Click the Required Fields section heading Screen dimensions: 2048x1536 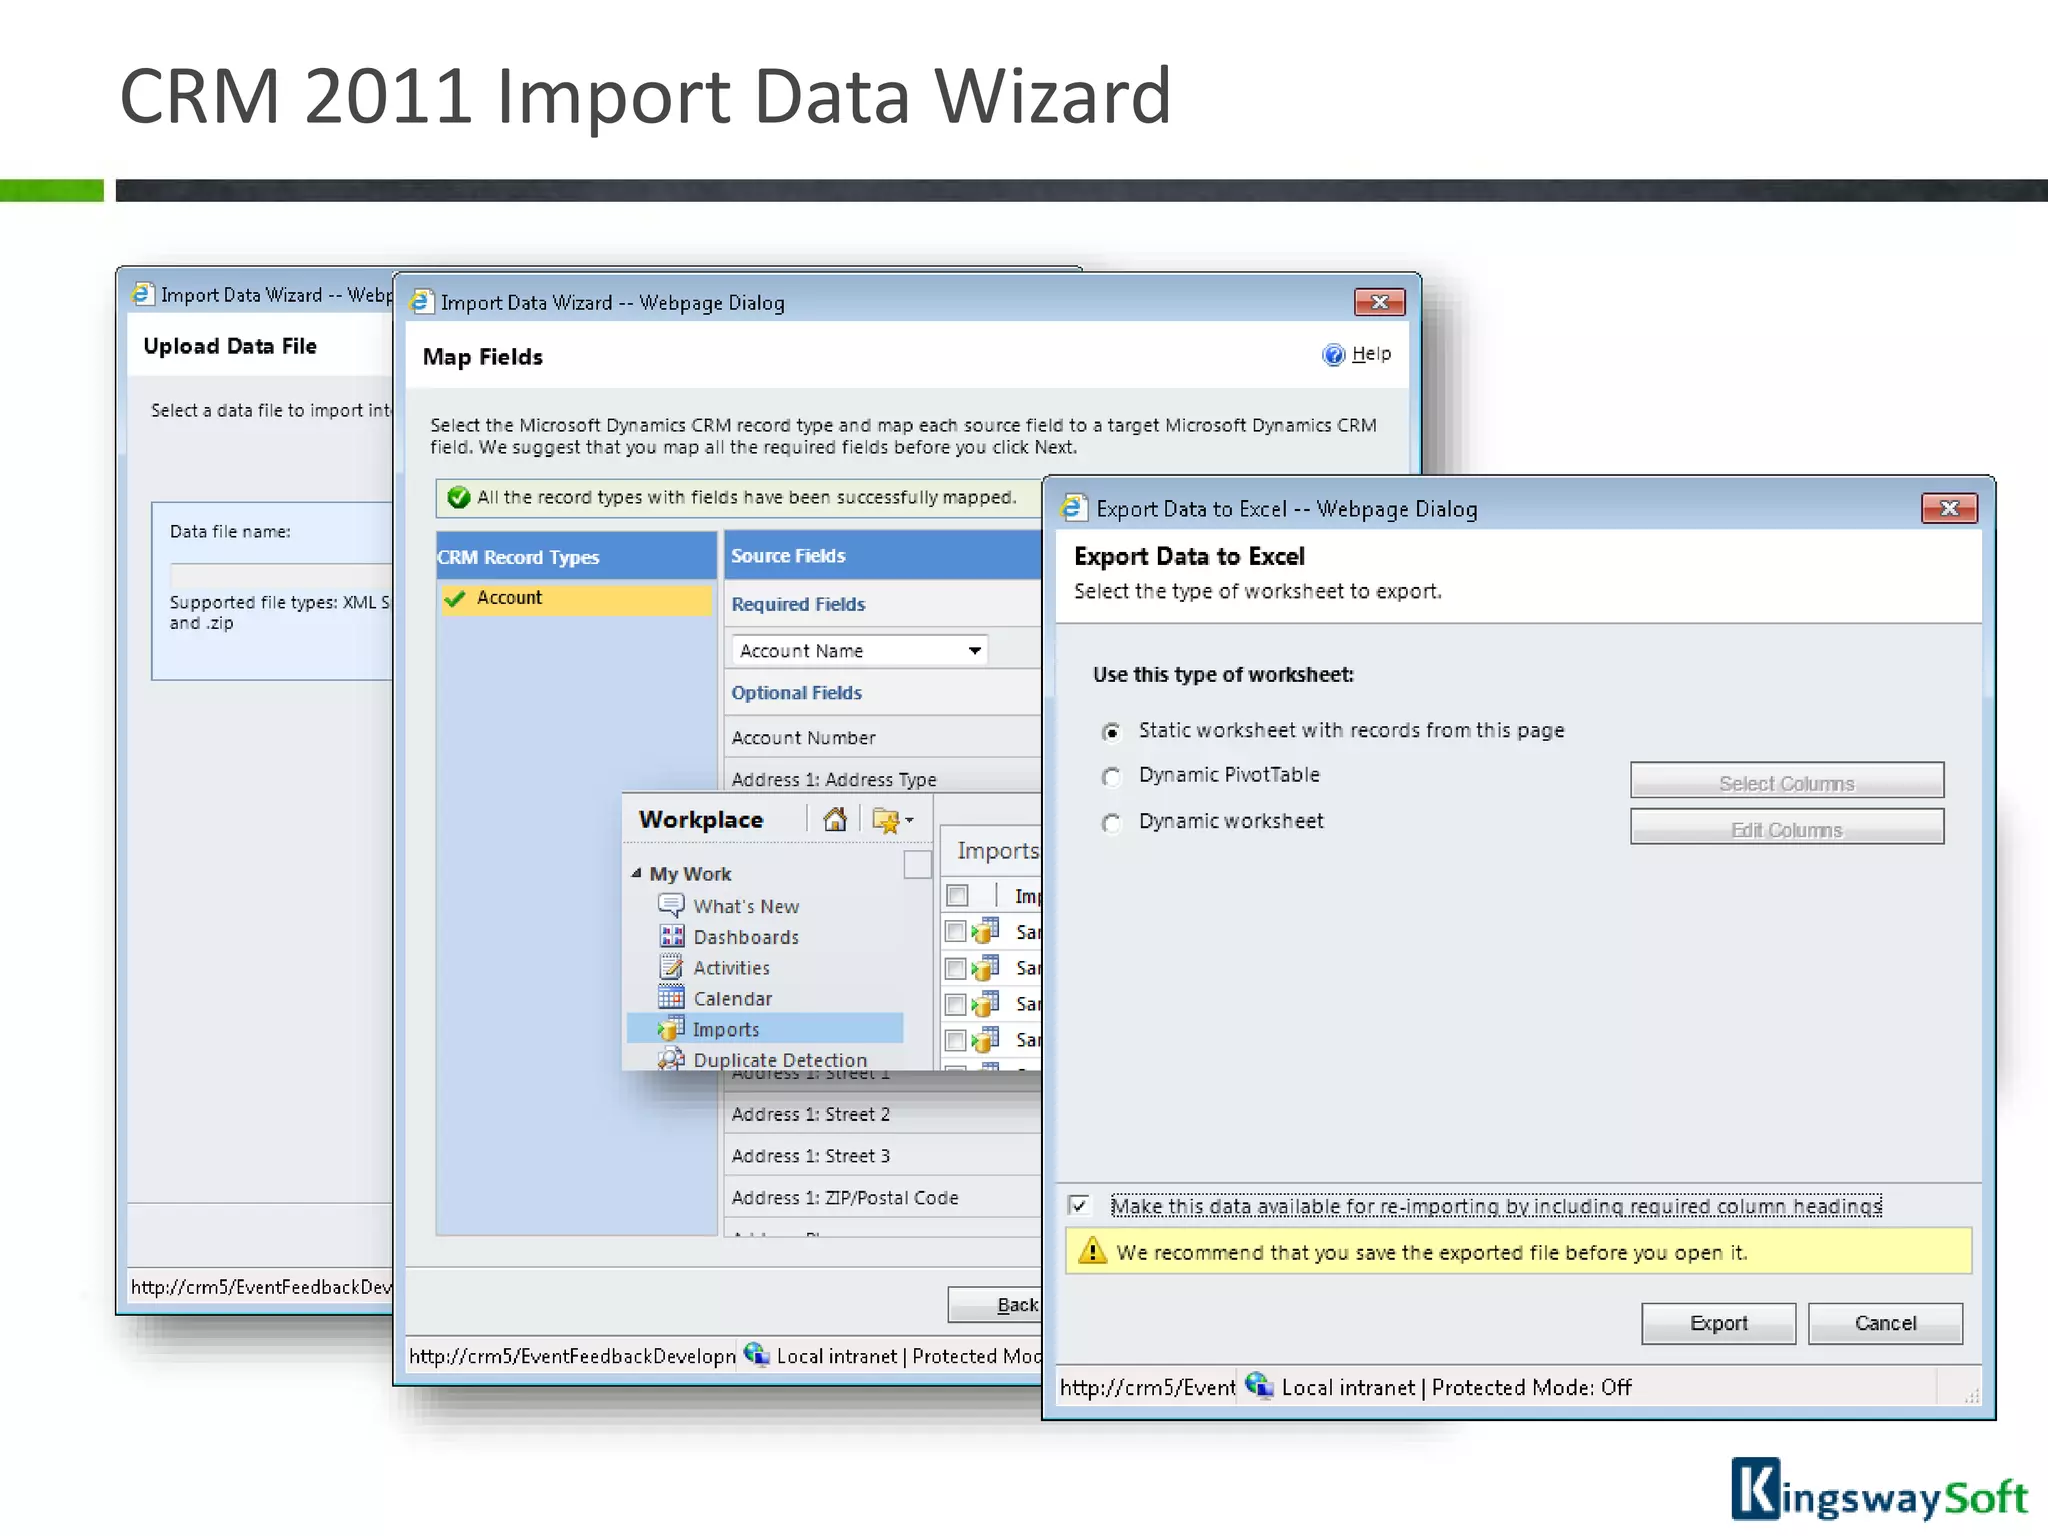tap(798, 604)
